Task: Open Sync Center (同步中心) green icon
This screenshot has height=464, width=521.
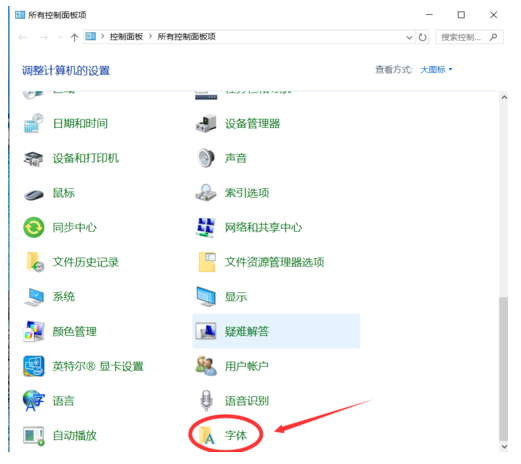Action: tap(34, 227)
